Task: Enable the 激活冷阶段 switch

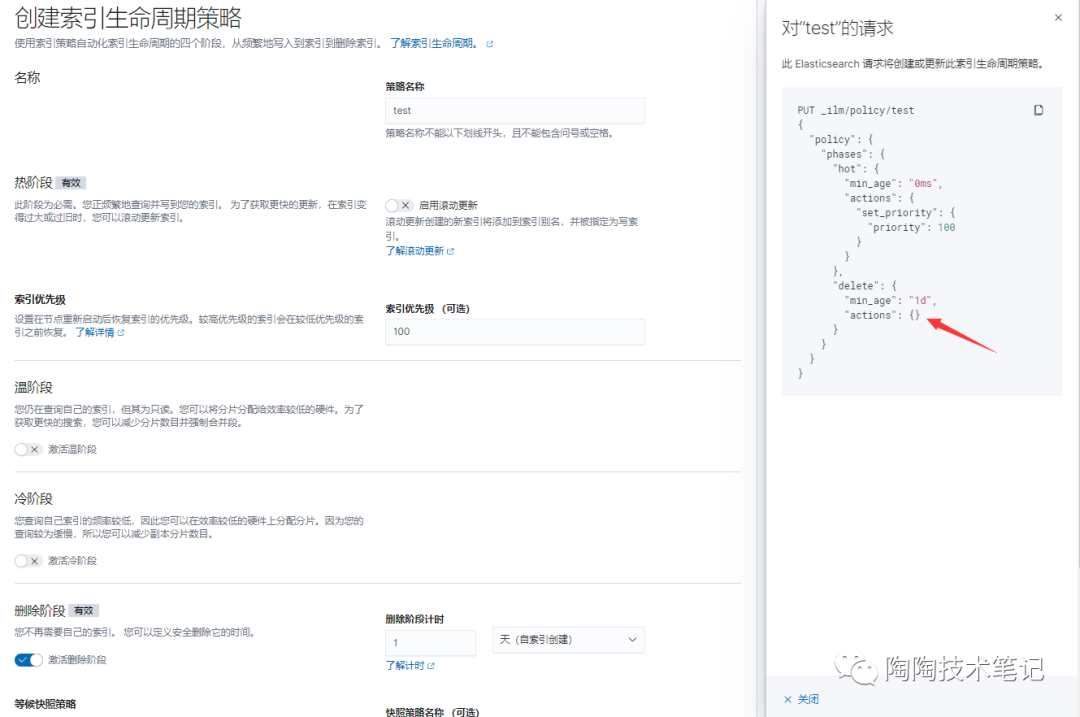Action: [x=28, y=561]
